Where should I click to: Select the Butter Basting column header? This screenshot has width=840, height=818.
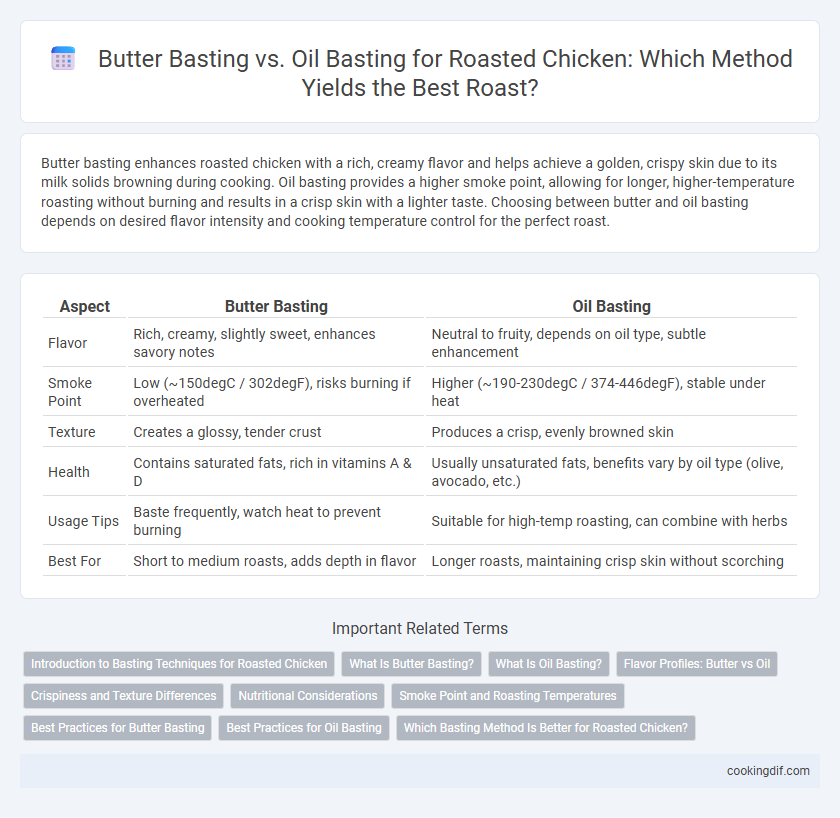[x=276, y=306]
